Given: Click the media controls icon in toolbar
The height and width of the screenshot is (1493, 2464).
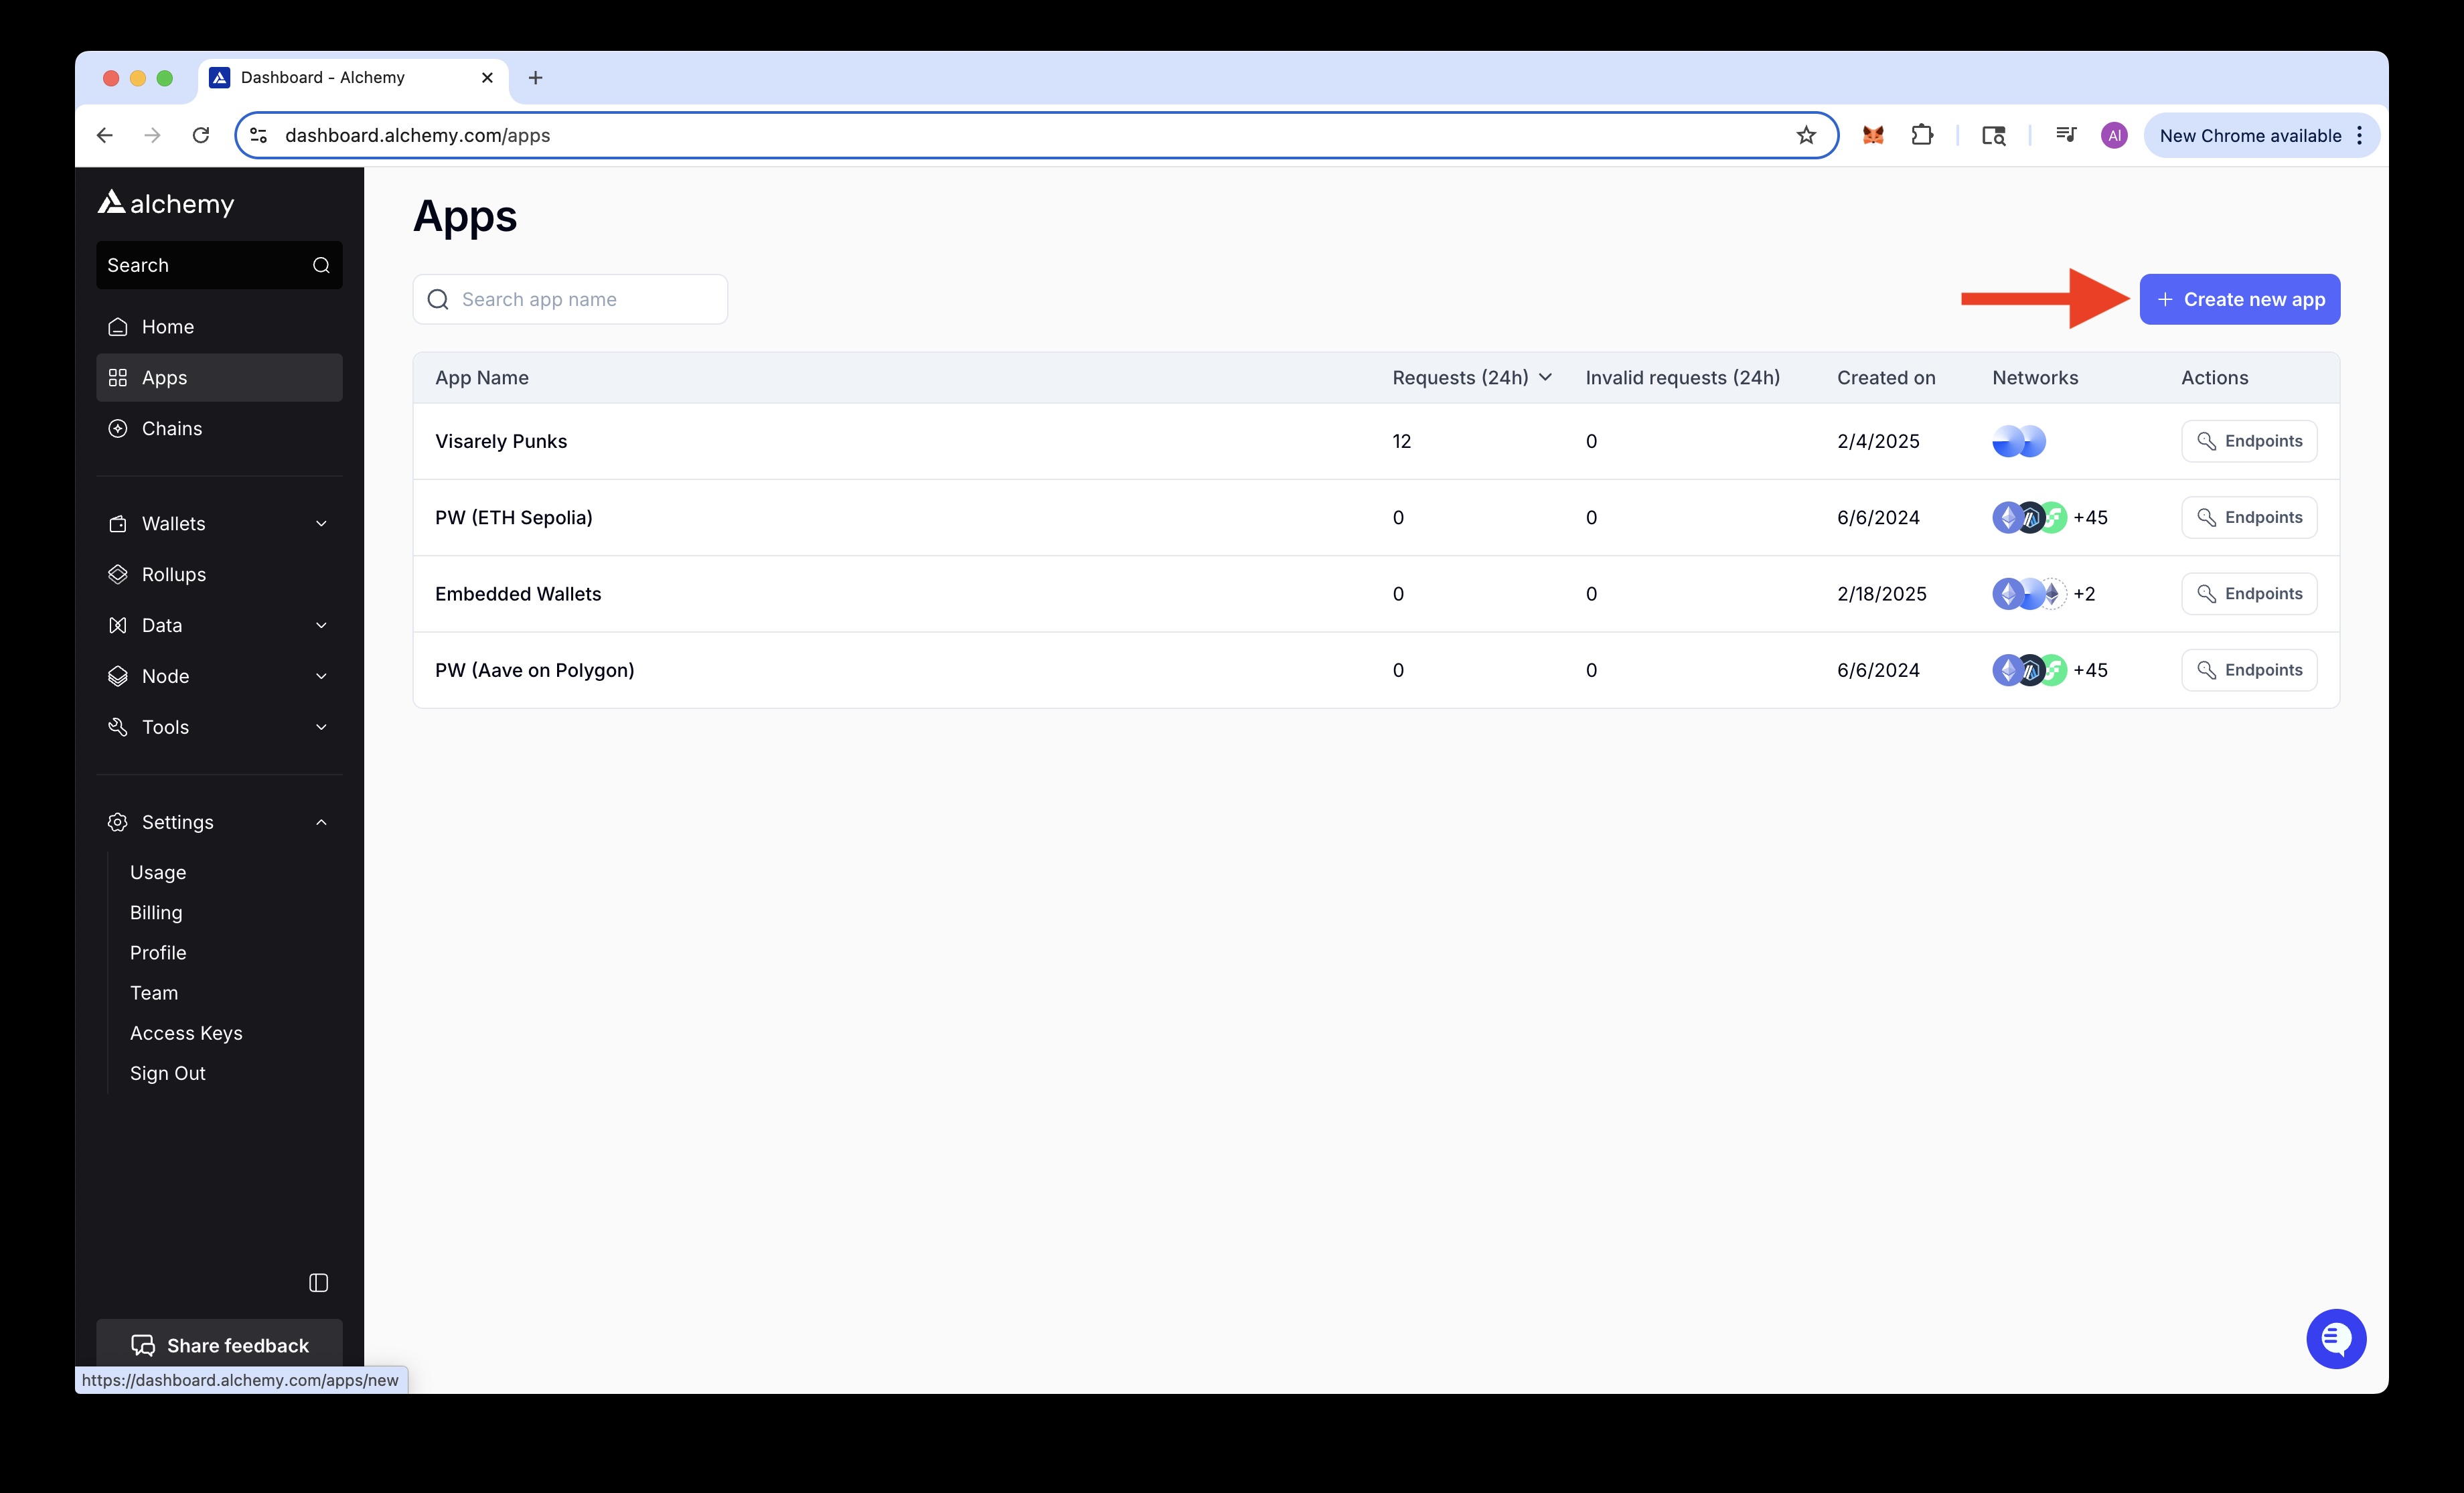Looking at the screenshot, I should pos(2065,135).
